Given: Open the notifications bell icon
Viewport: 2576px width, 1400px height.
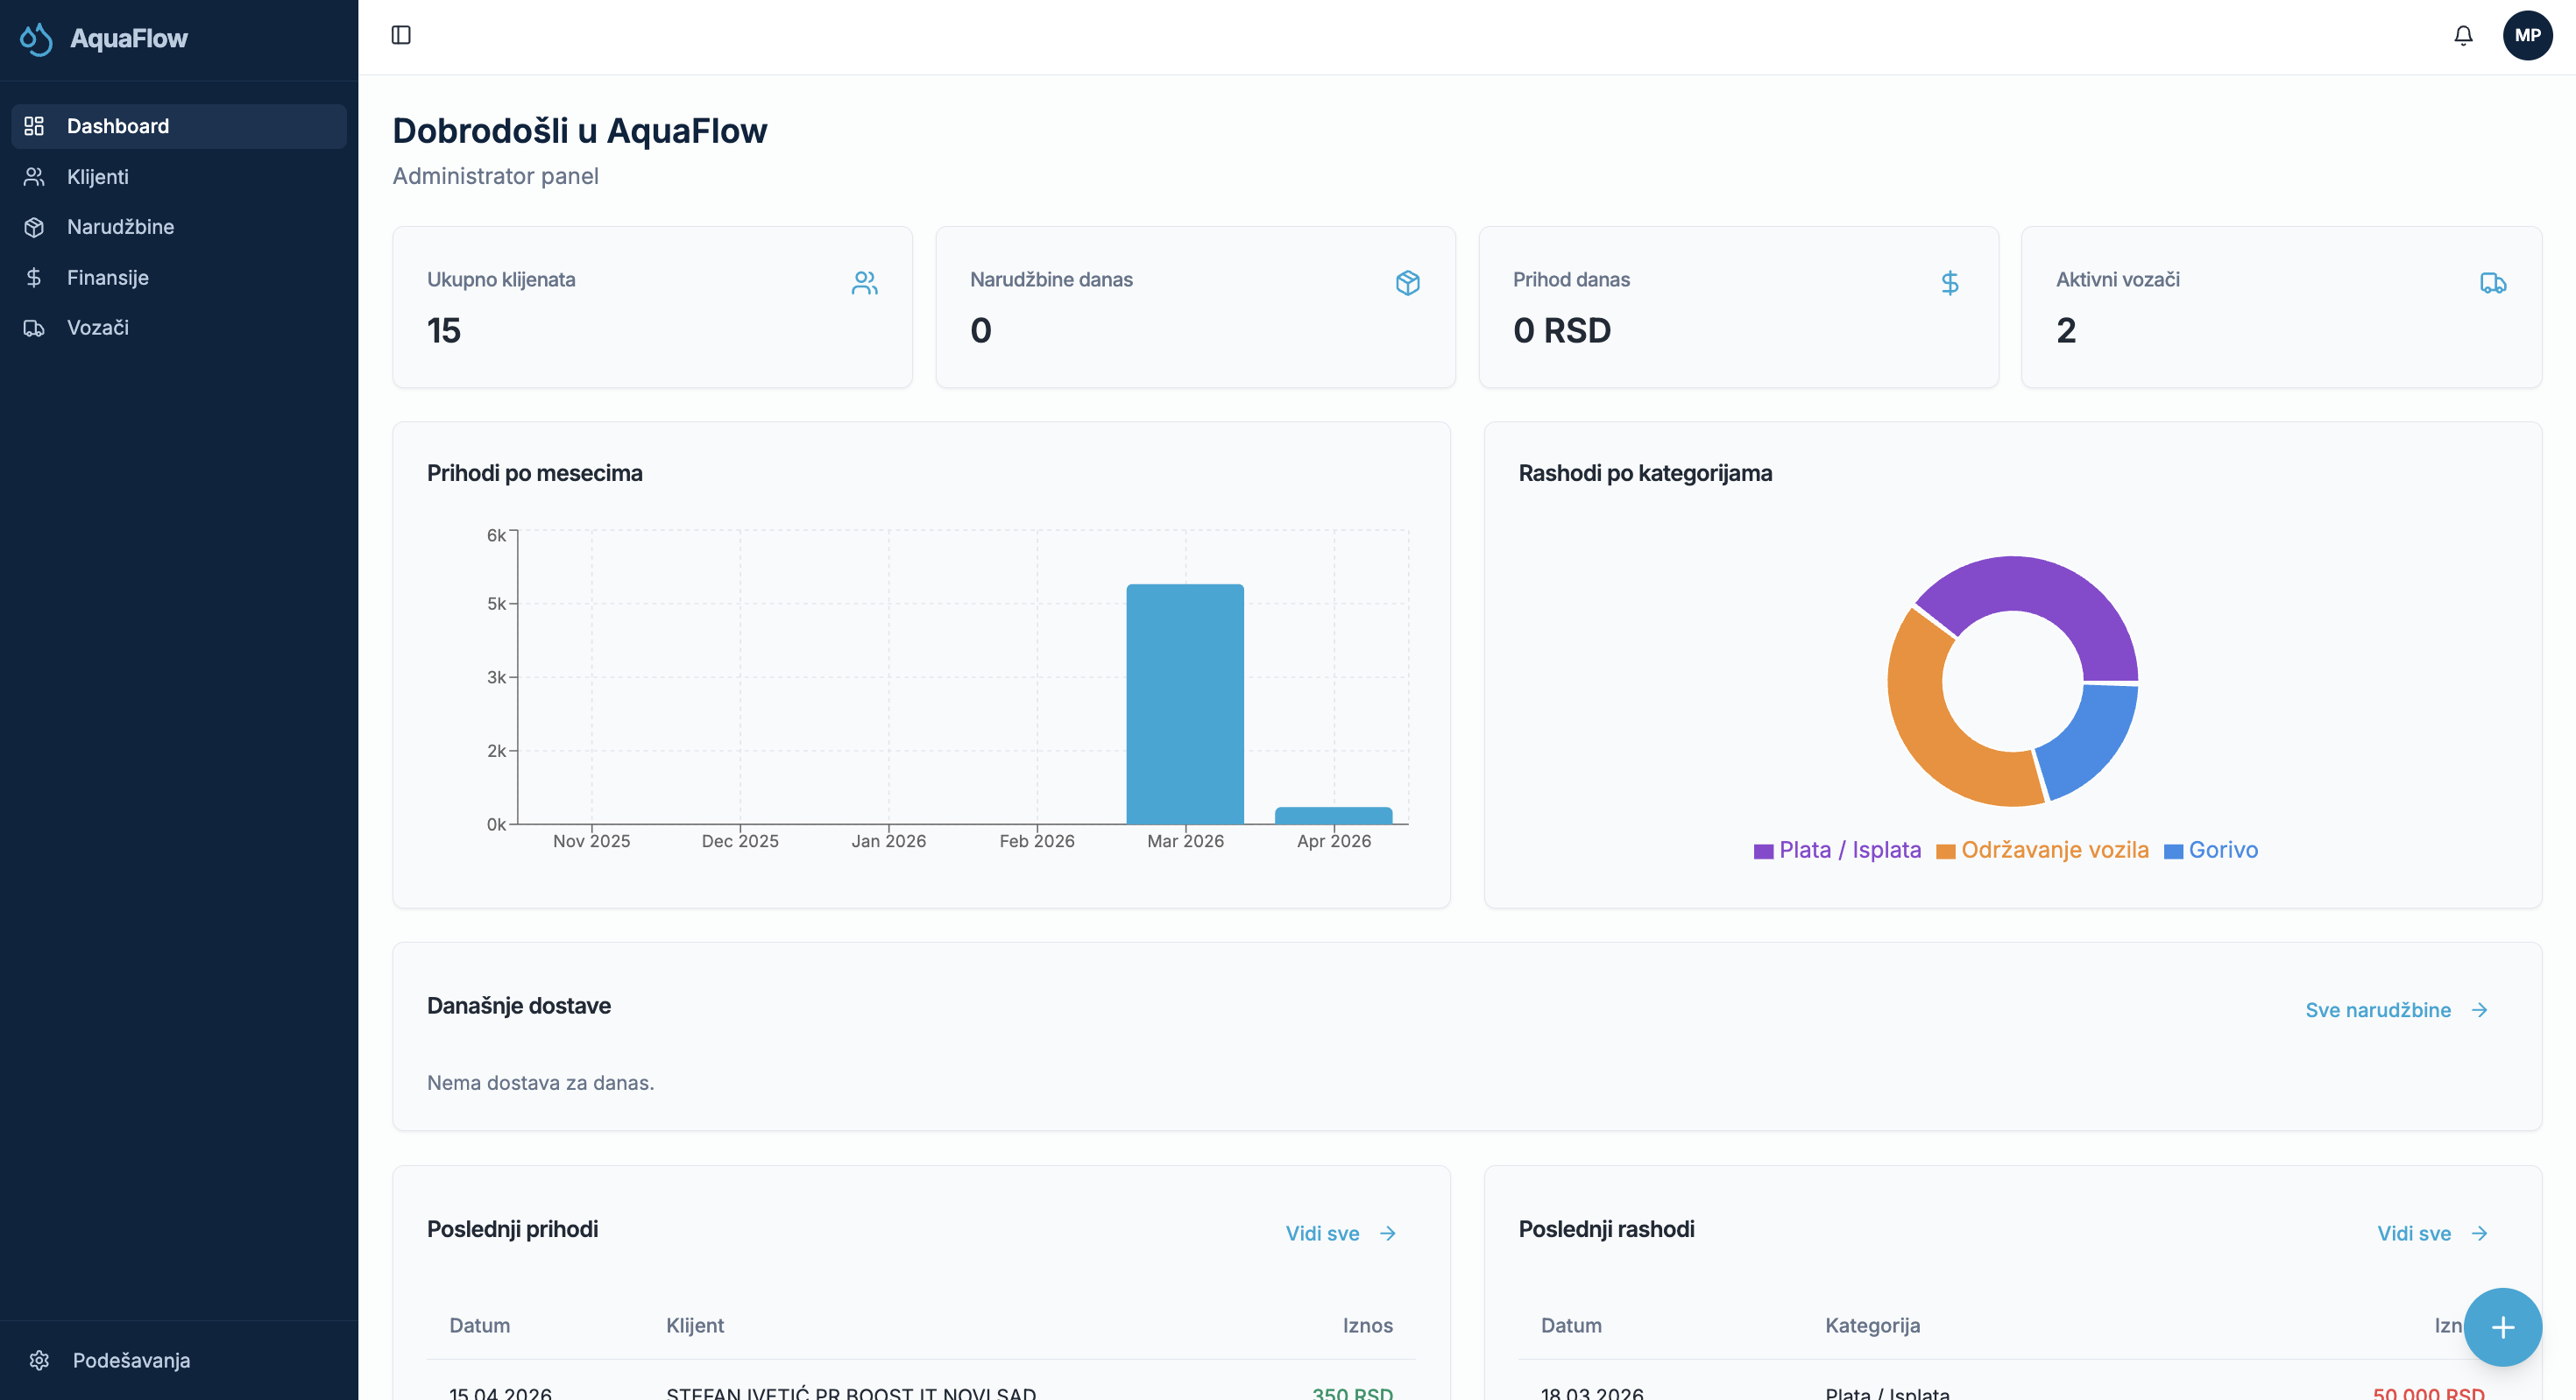Looking at the screenshot, I should tap(2463, 35).
